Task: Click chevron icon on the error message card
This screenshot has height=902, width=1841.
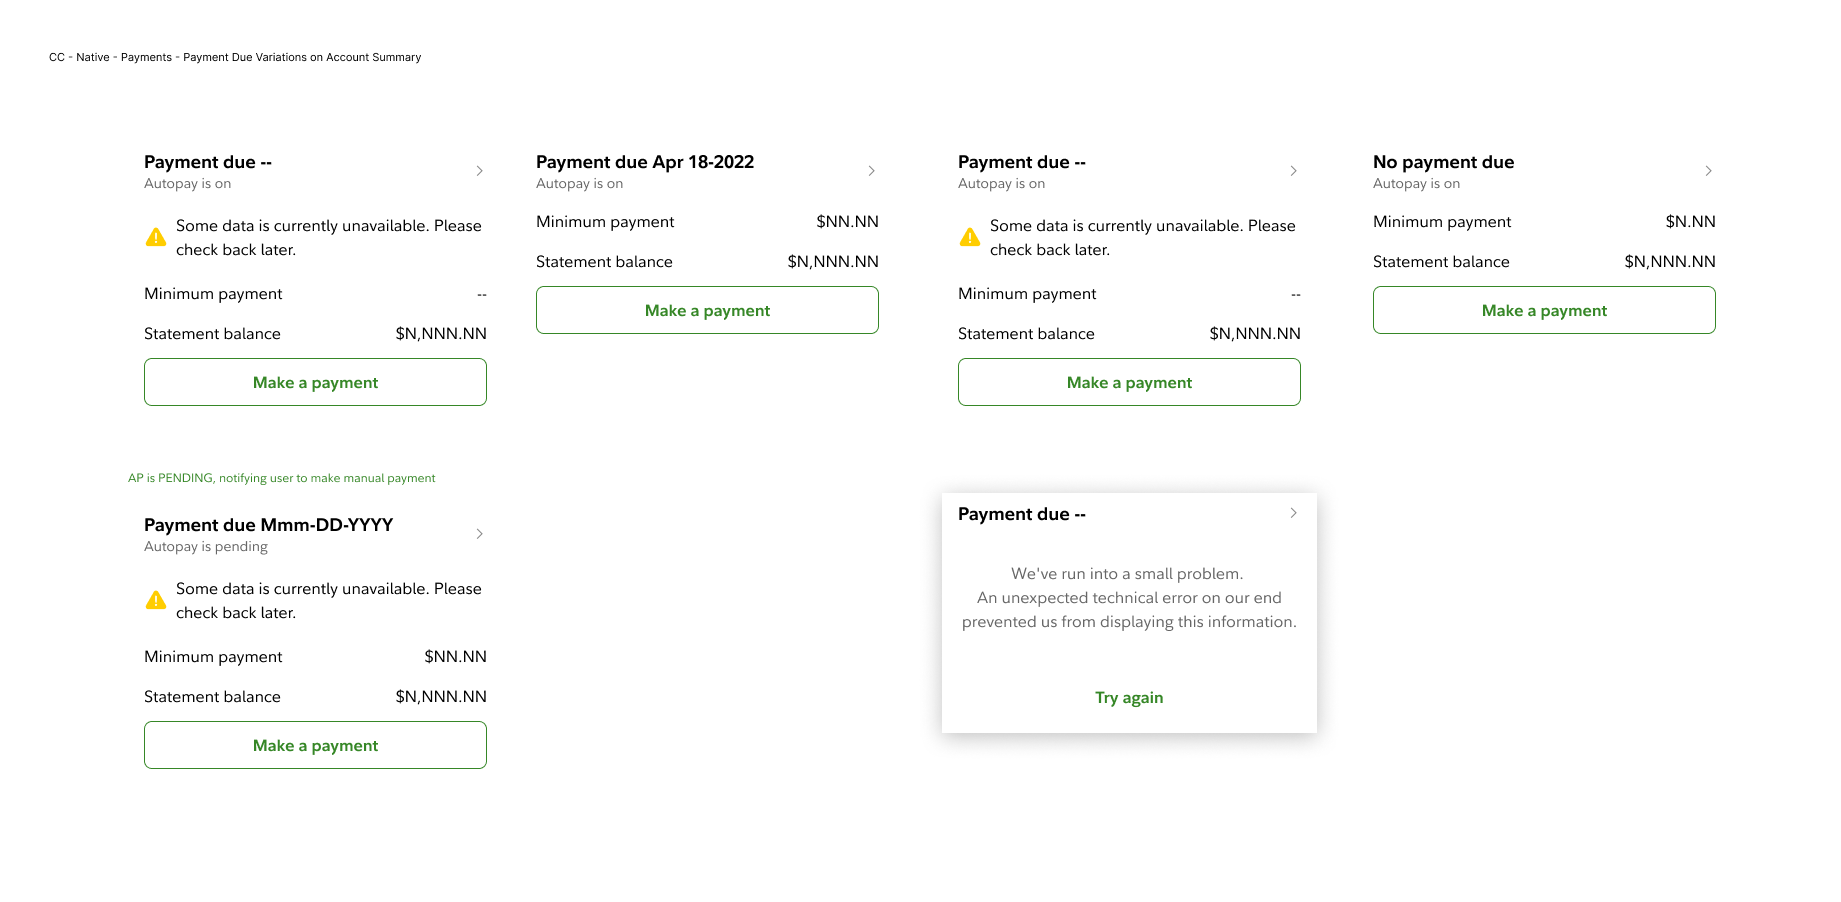Action: pos(1292,512)
